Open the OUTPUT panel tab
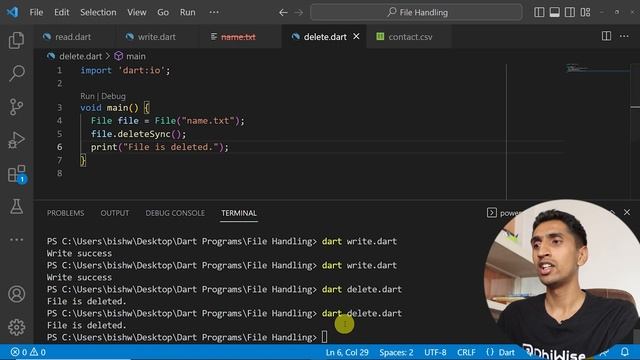Image resolution: width=640 pixels, height=360 pixels. pyautogui.click(x=115, y=213)
